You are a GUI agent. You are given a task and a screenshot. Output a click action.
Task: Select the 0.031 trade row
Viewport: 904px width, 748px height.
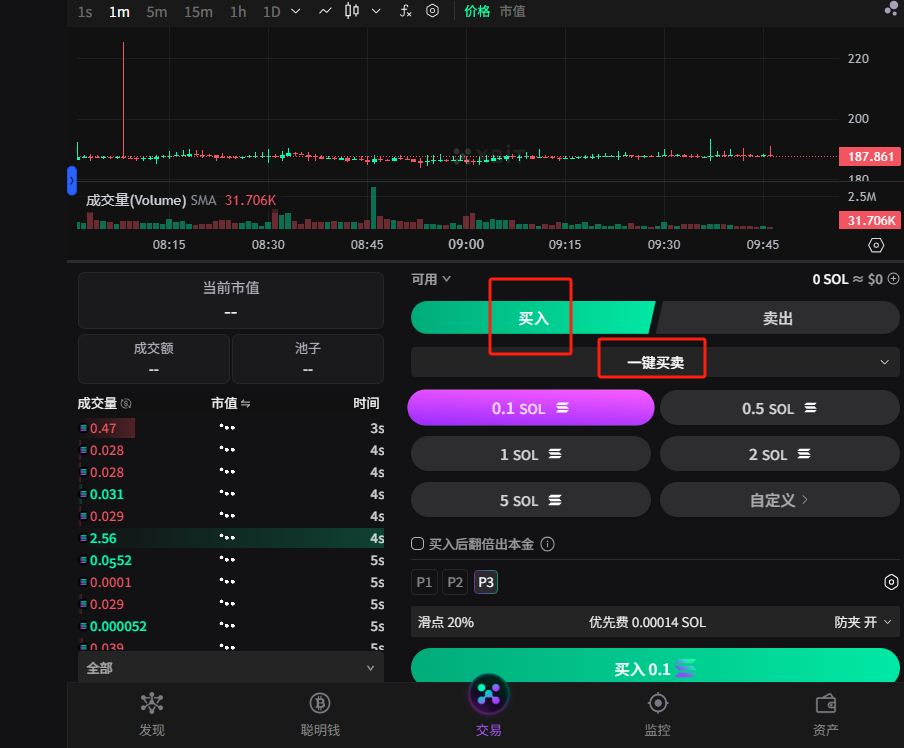coord(231,494)
